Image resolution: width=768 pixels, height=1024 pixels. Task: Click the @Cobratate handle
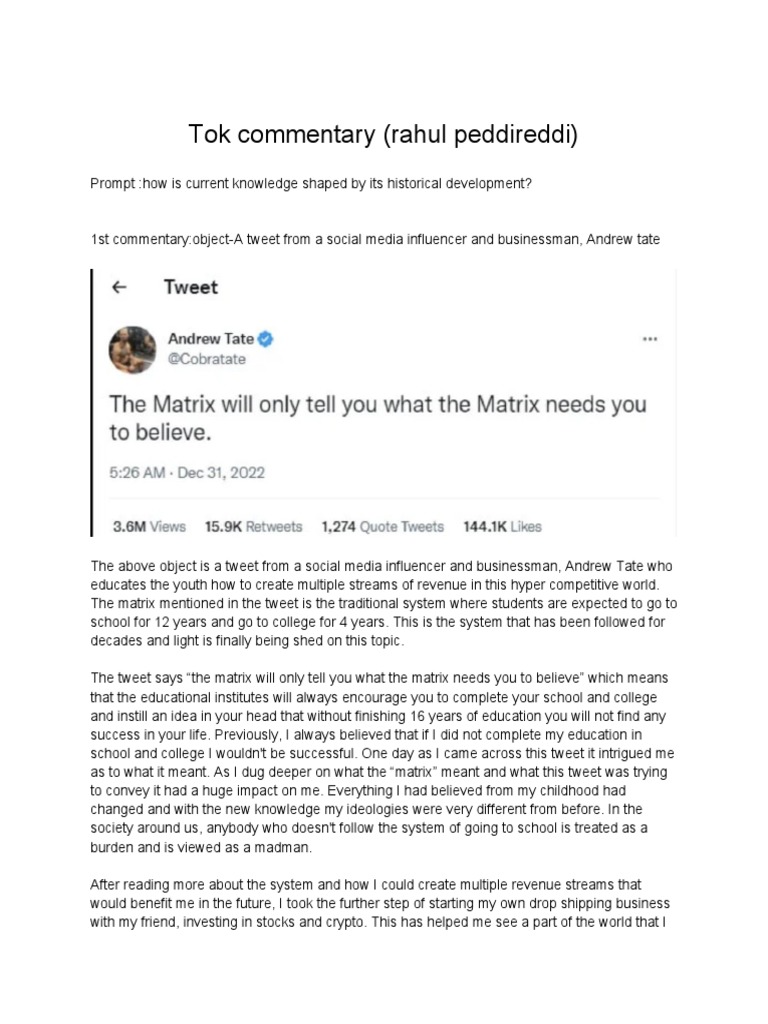click(207, 358)
